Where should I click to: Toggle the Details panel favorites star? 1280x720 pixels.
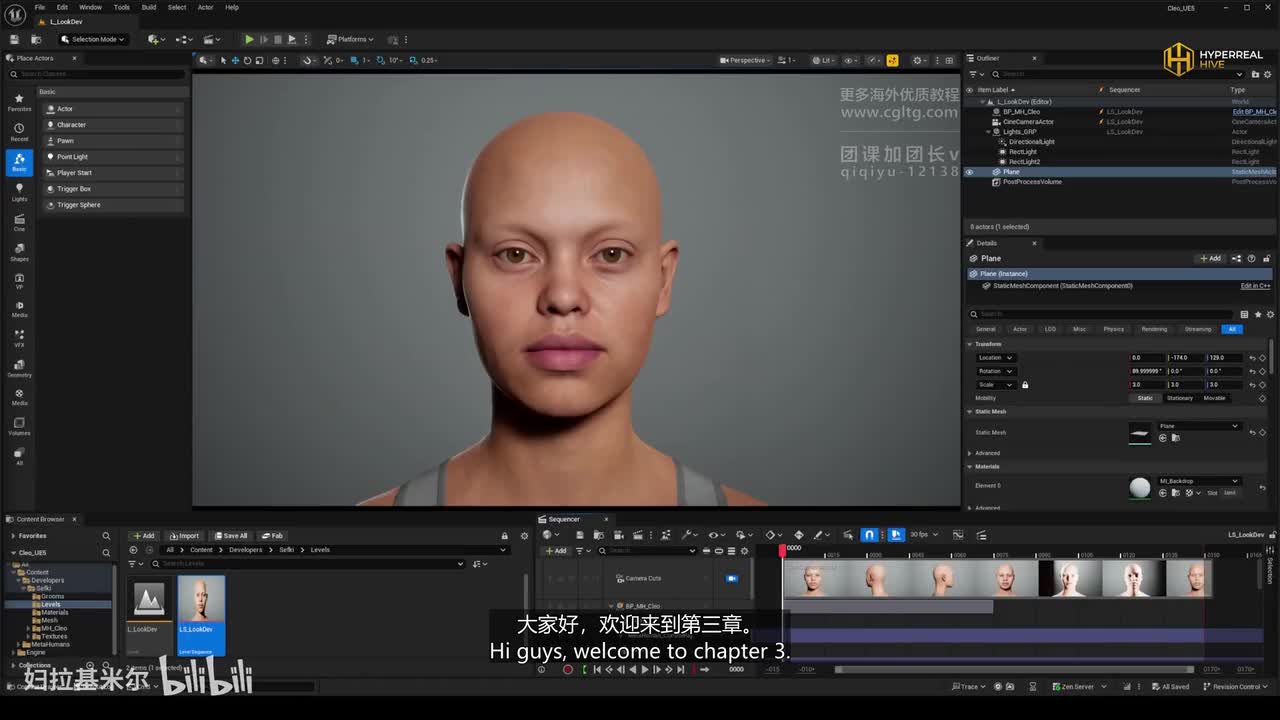[x=1258, y=314]
